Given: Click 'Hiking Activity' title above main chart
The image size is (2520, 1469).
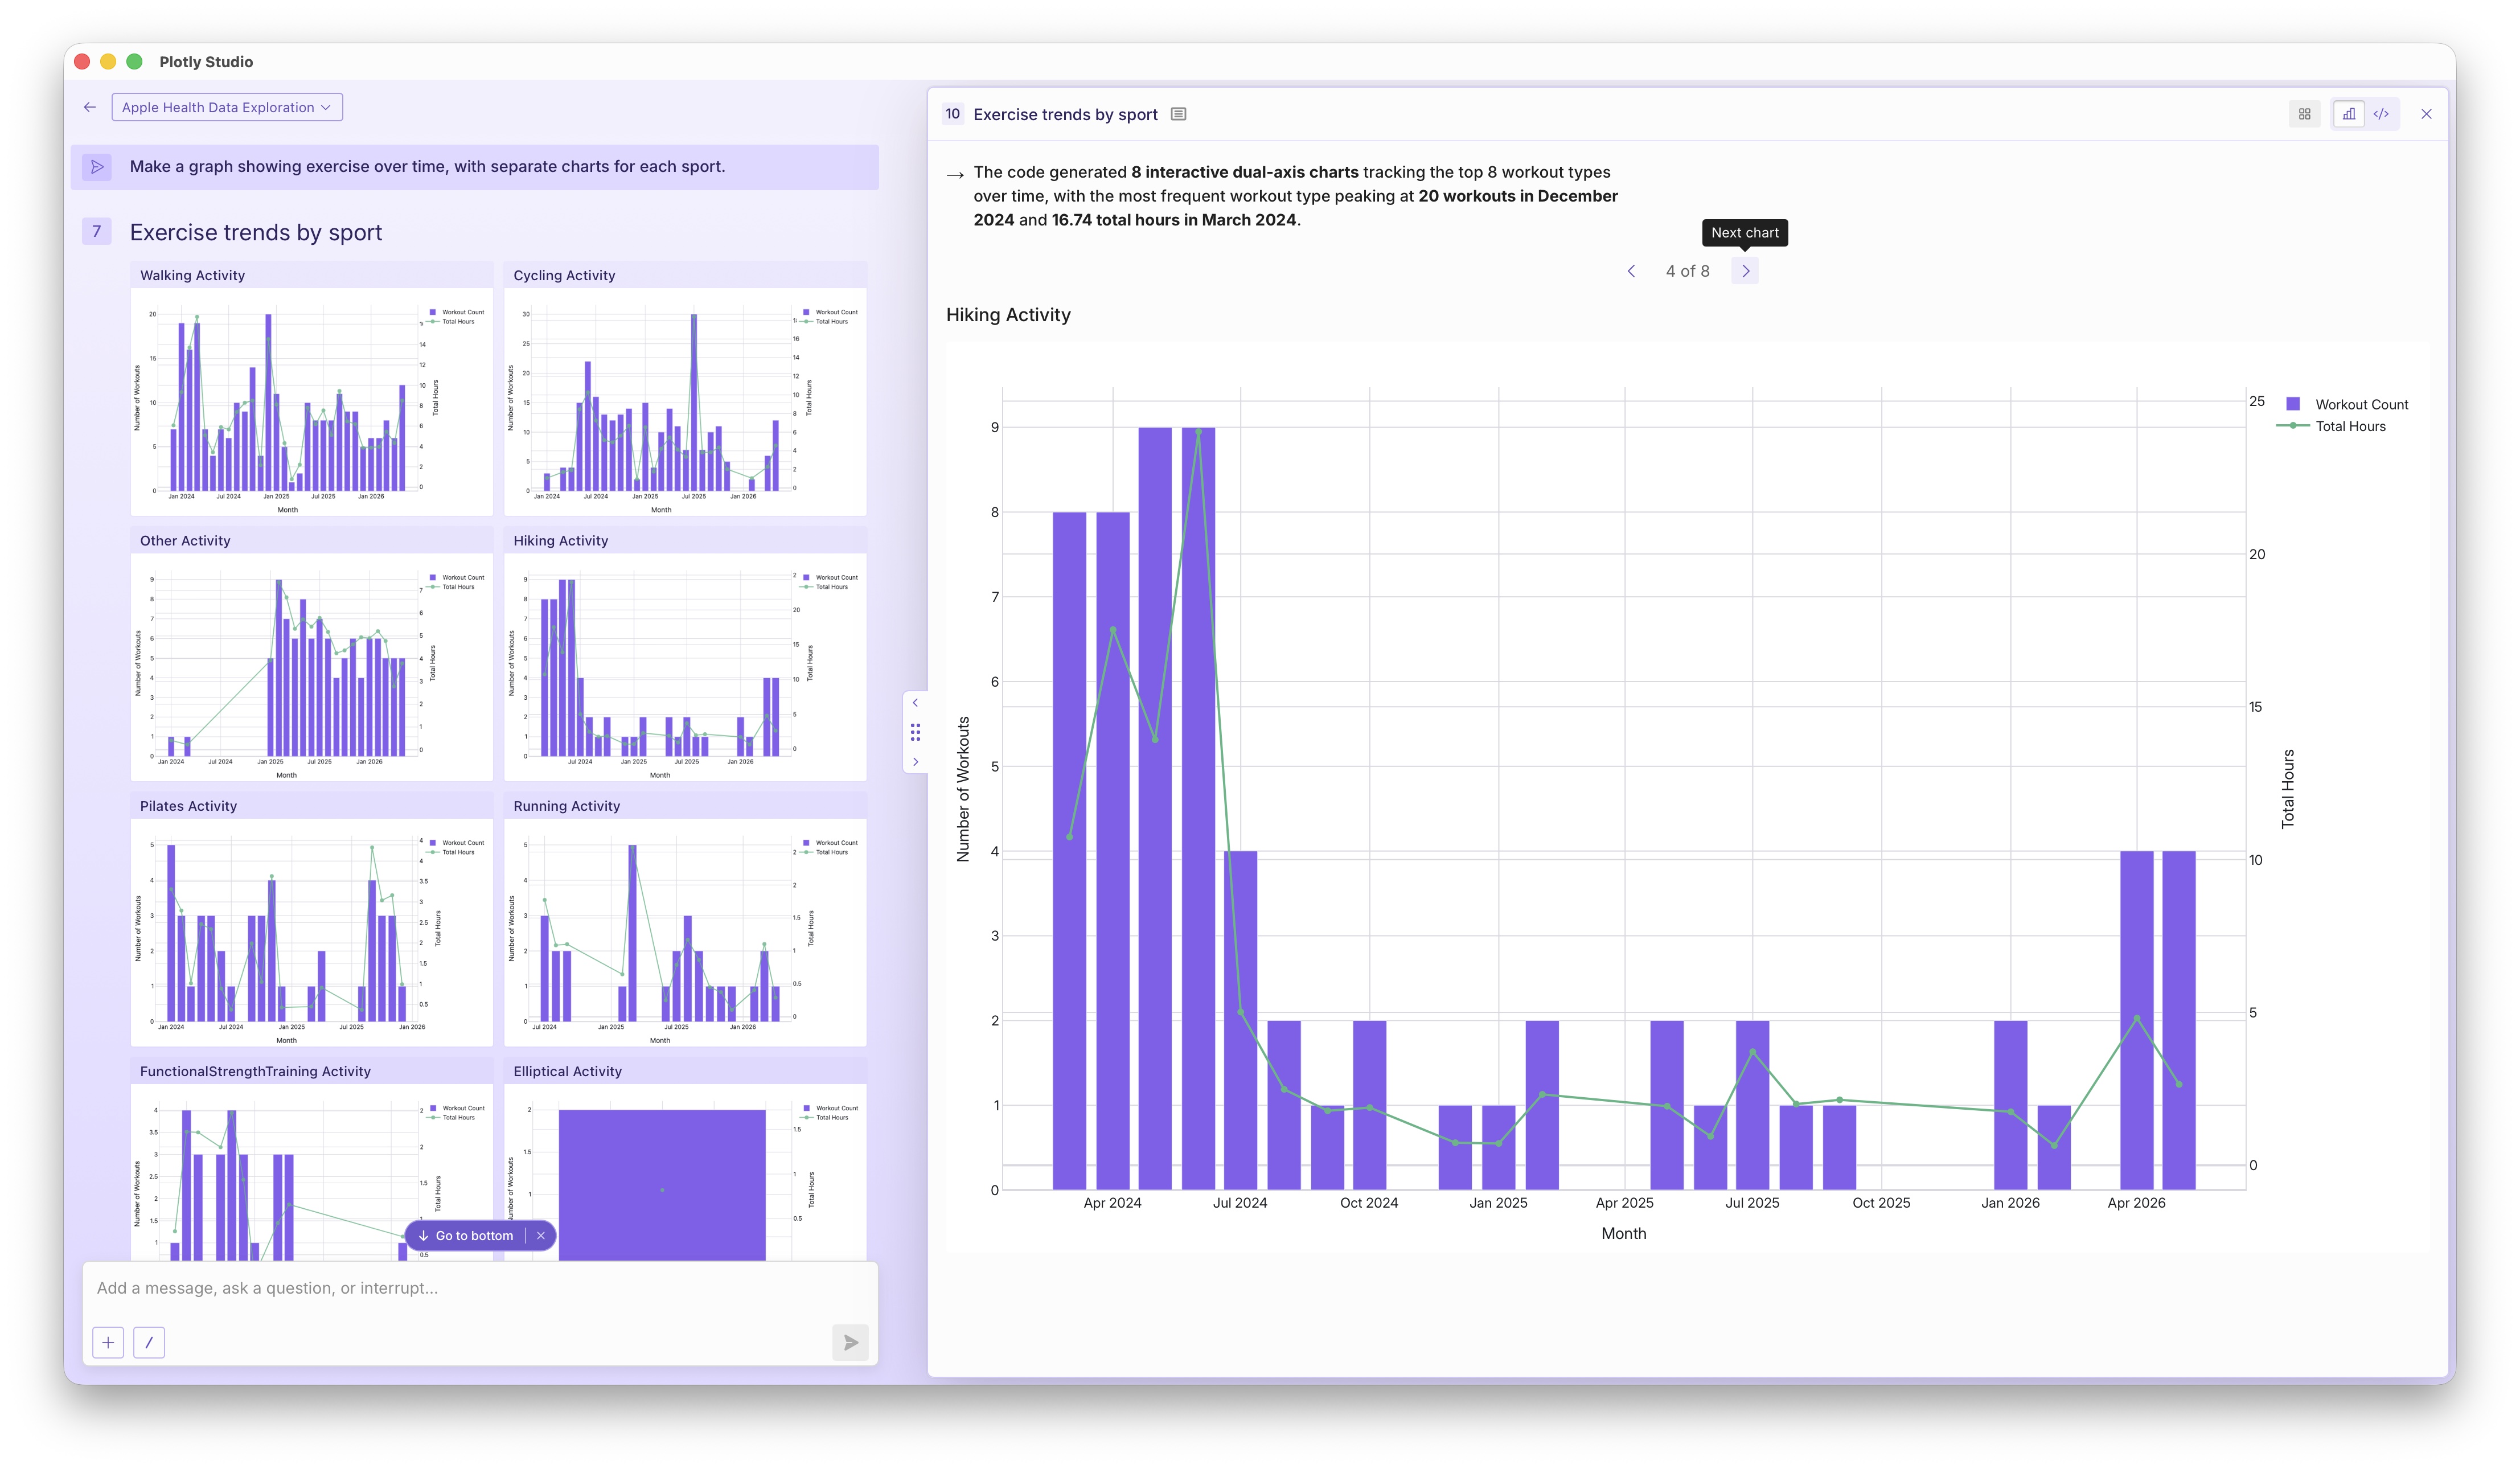Looking at the screenshot, I should [x=1008, y=315].
